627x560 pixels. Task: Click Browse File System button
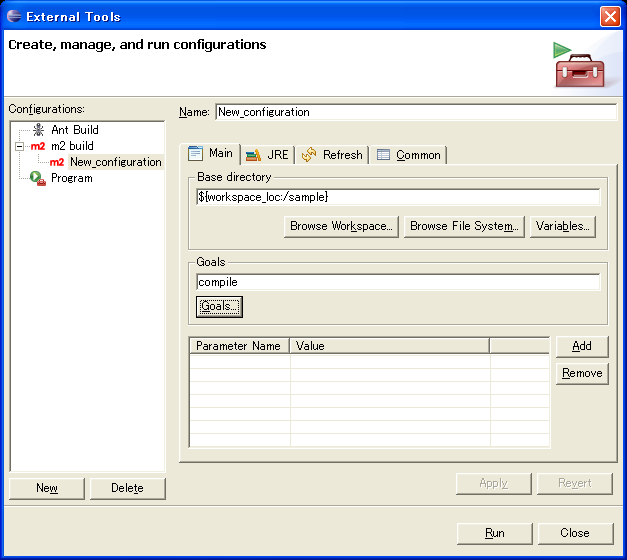(x=464, y=226)
